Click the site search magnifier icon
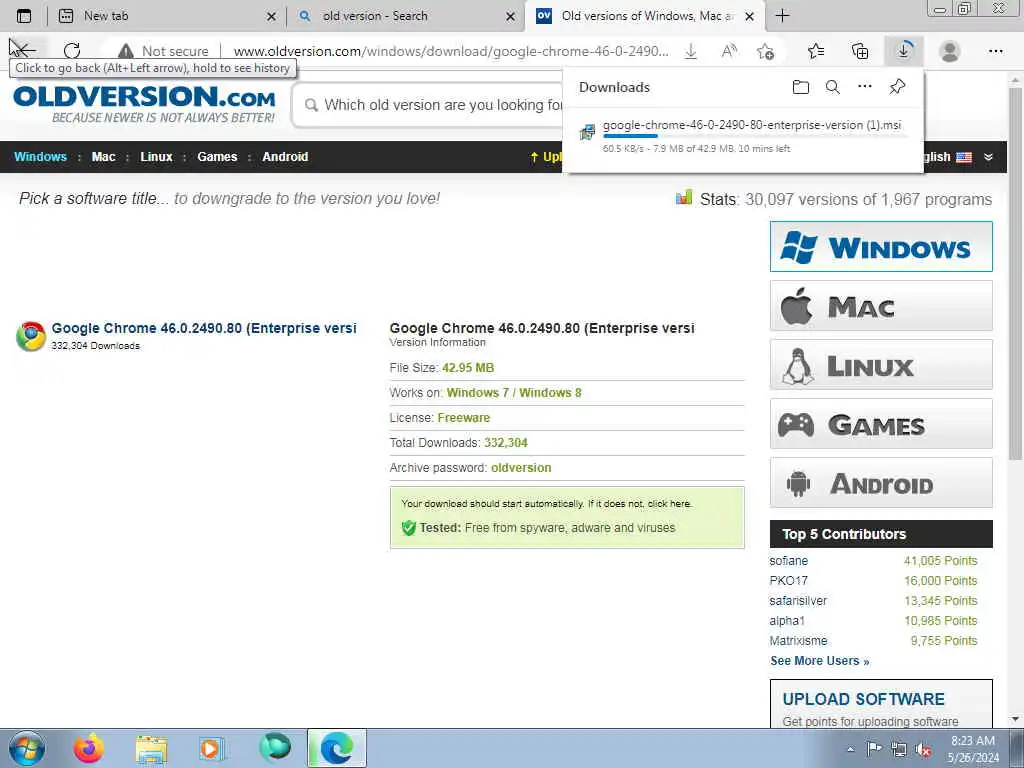Viewport: 1024px width, 768px height. tap(312, 105)
